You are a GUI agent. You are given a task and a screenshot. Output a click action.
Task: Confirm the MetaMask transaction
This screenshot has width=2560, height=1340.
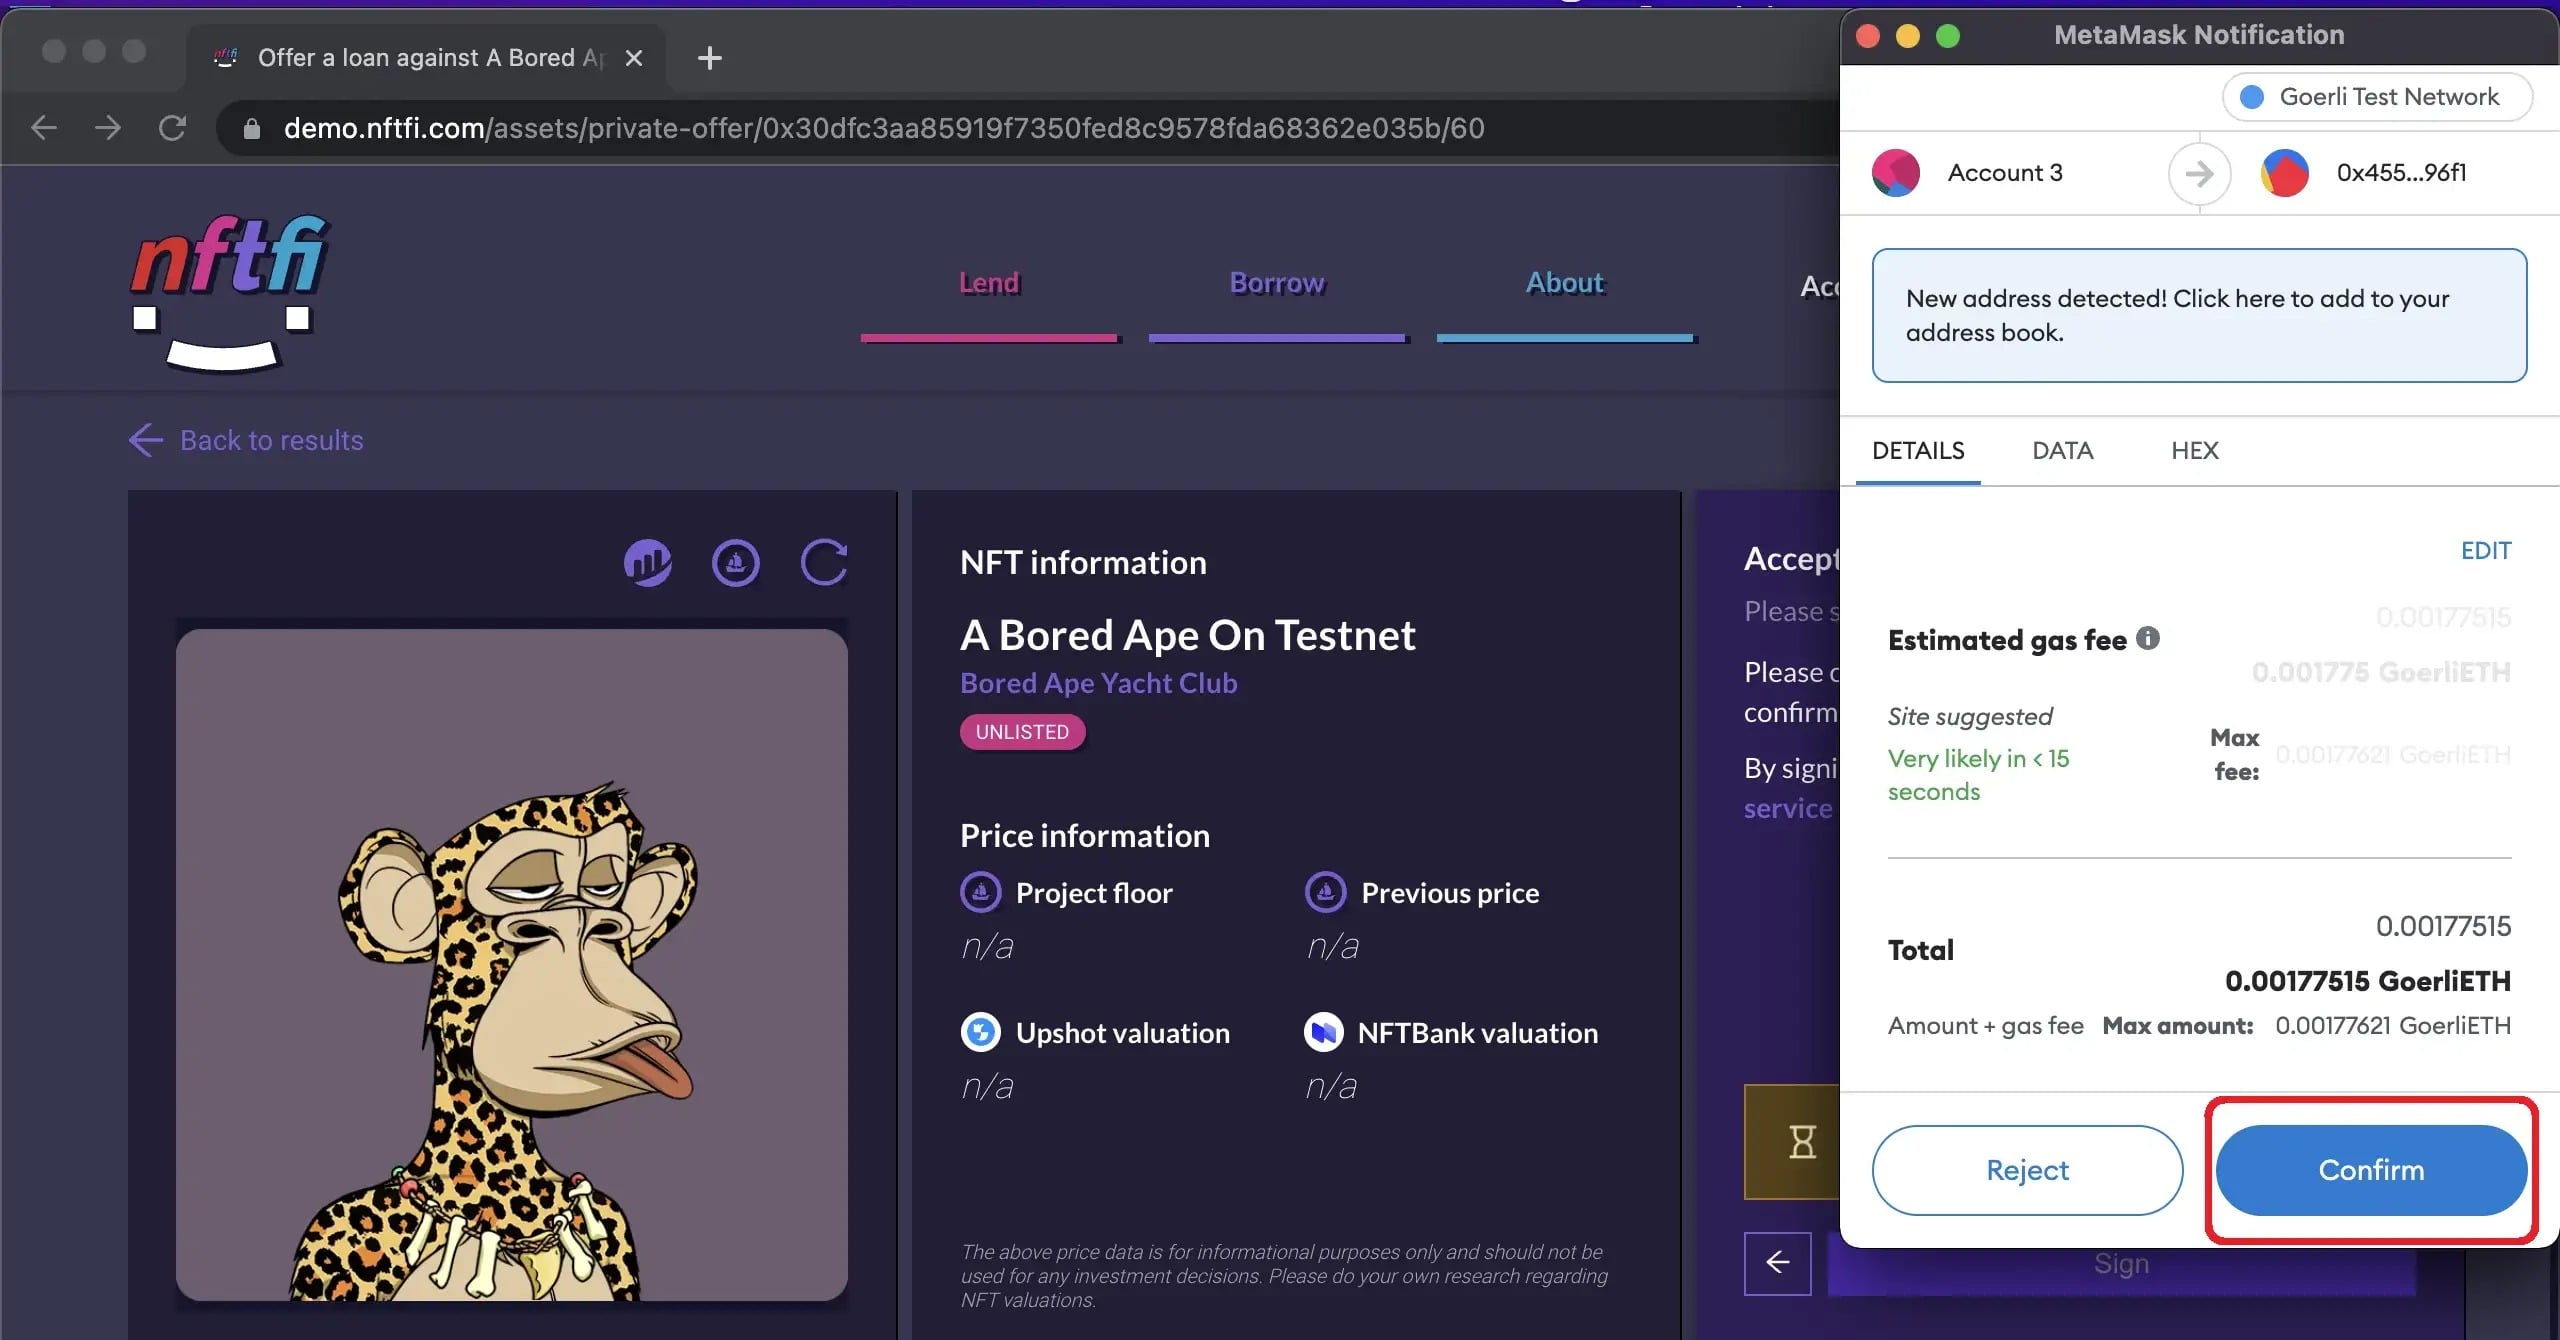[x=2371, y=1170]
